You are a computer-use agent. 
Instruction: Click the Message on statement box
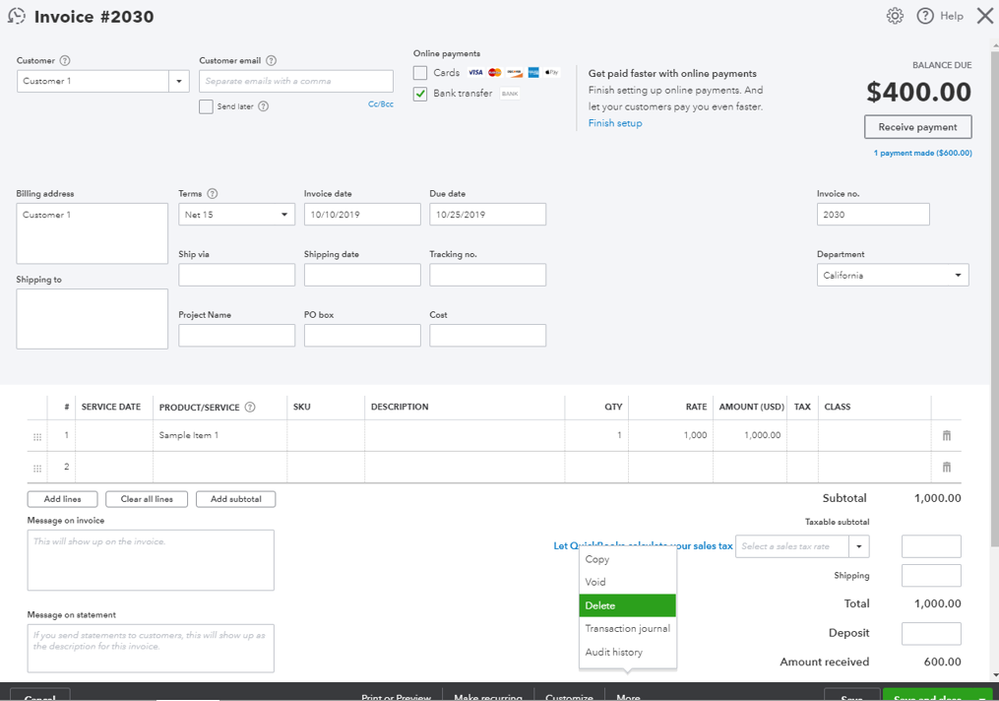click(150, 648)
